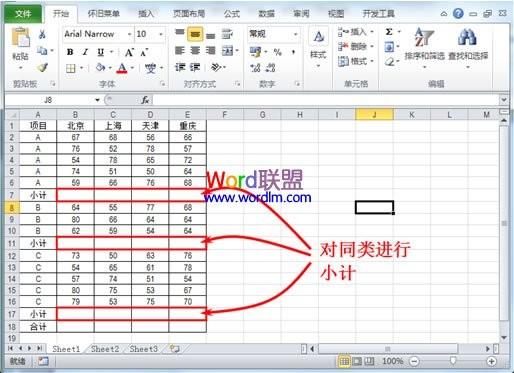This screenshot has height=373, width=514.
Task: Open Find and Select (查找和选择)
Action: click(467, 48)
